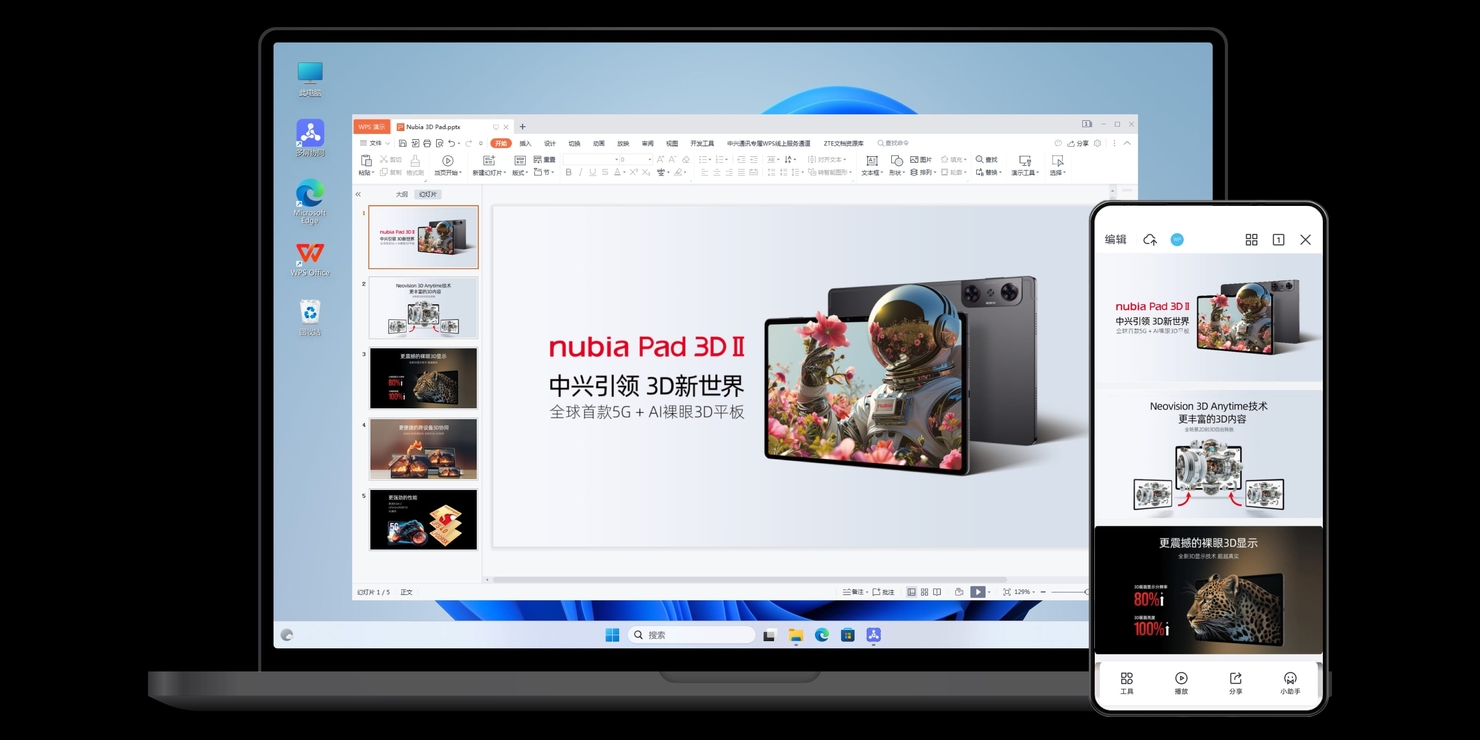This screenshot has height=740, width=1480.
Task: Collapse the ribbon with the up chevron
Action: pyautogui.click(x=1127, y=144)
